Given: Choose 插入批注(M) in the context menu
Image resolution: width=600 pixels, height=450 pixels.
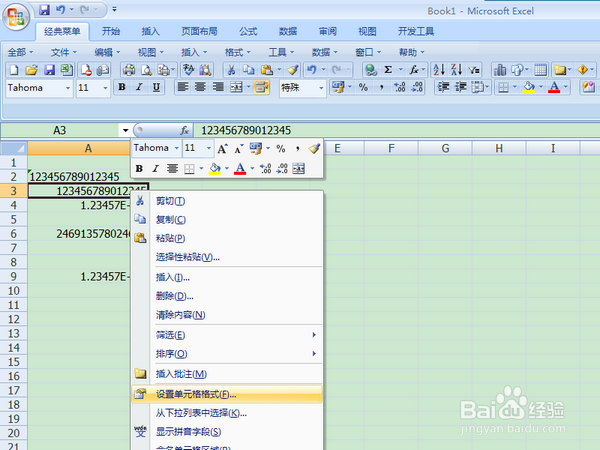Looking at the screenshot, I should 227,374.
